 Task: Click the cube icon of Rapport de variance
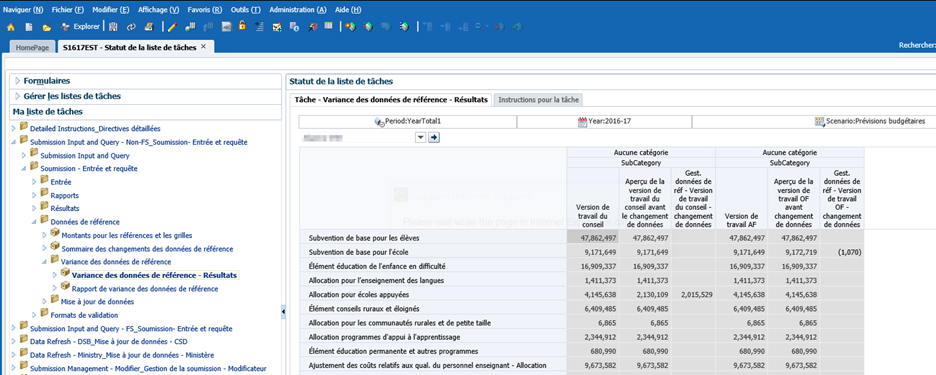click(65, 287)
